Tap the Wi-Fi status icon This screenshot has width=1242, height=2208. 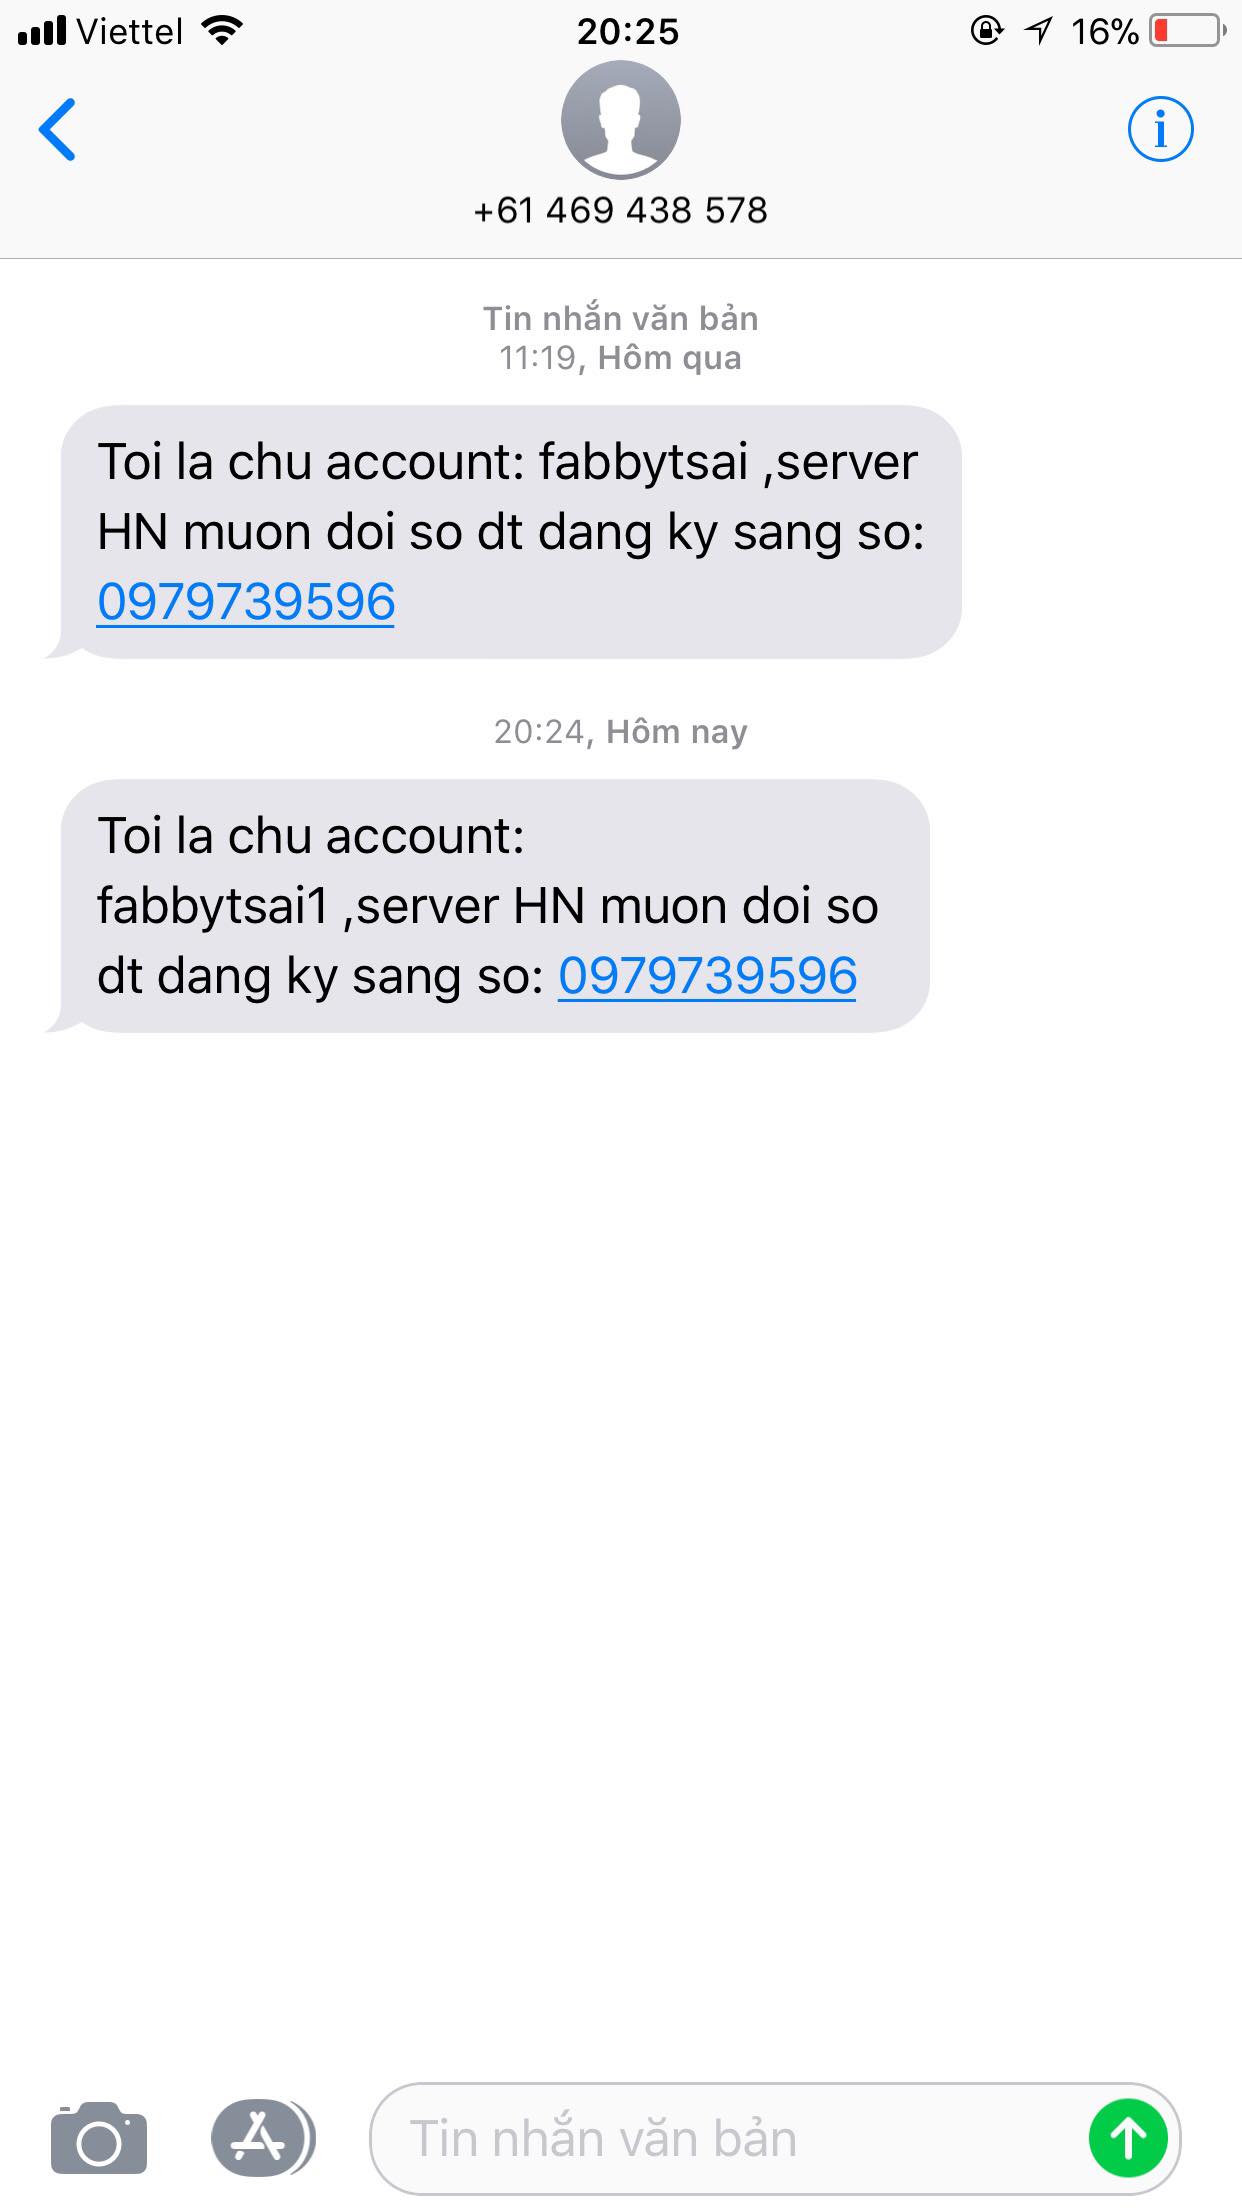222,31
